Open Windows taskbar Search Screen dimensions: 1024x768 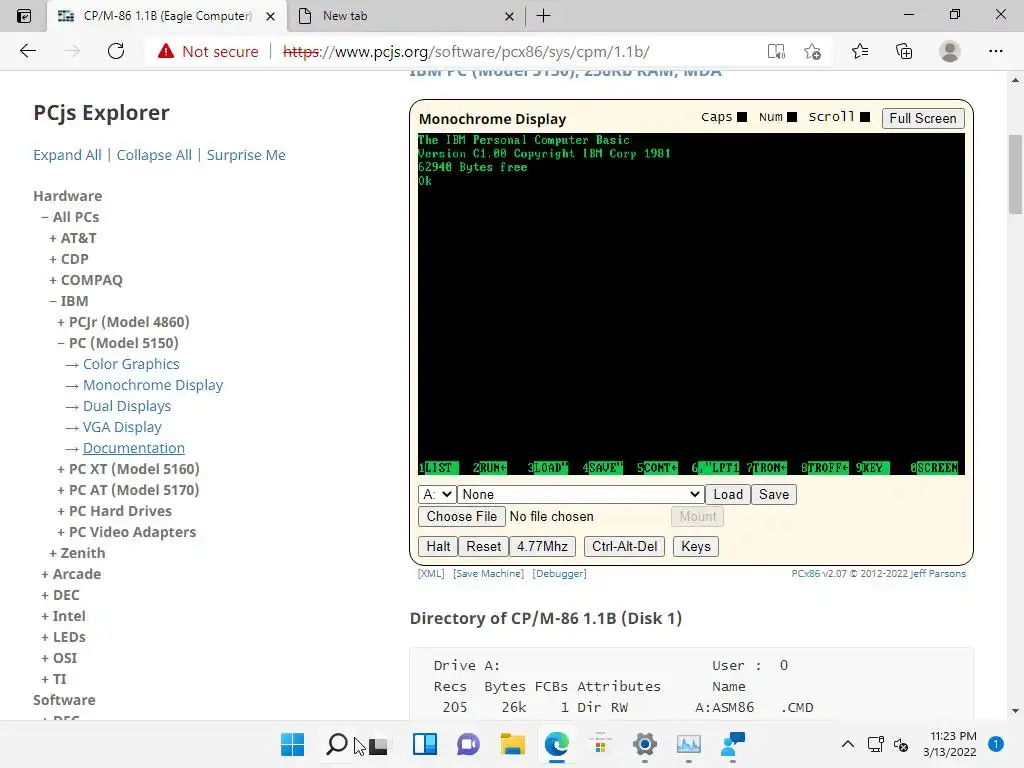336,744
